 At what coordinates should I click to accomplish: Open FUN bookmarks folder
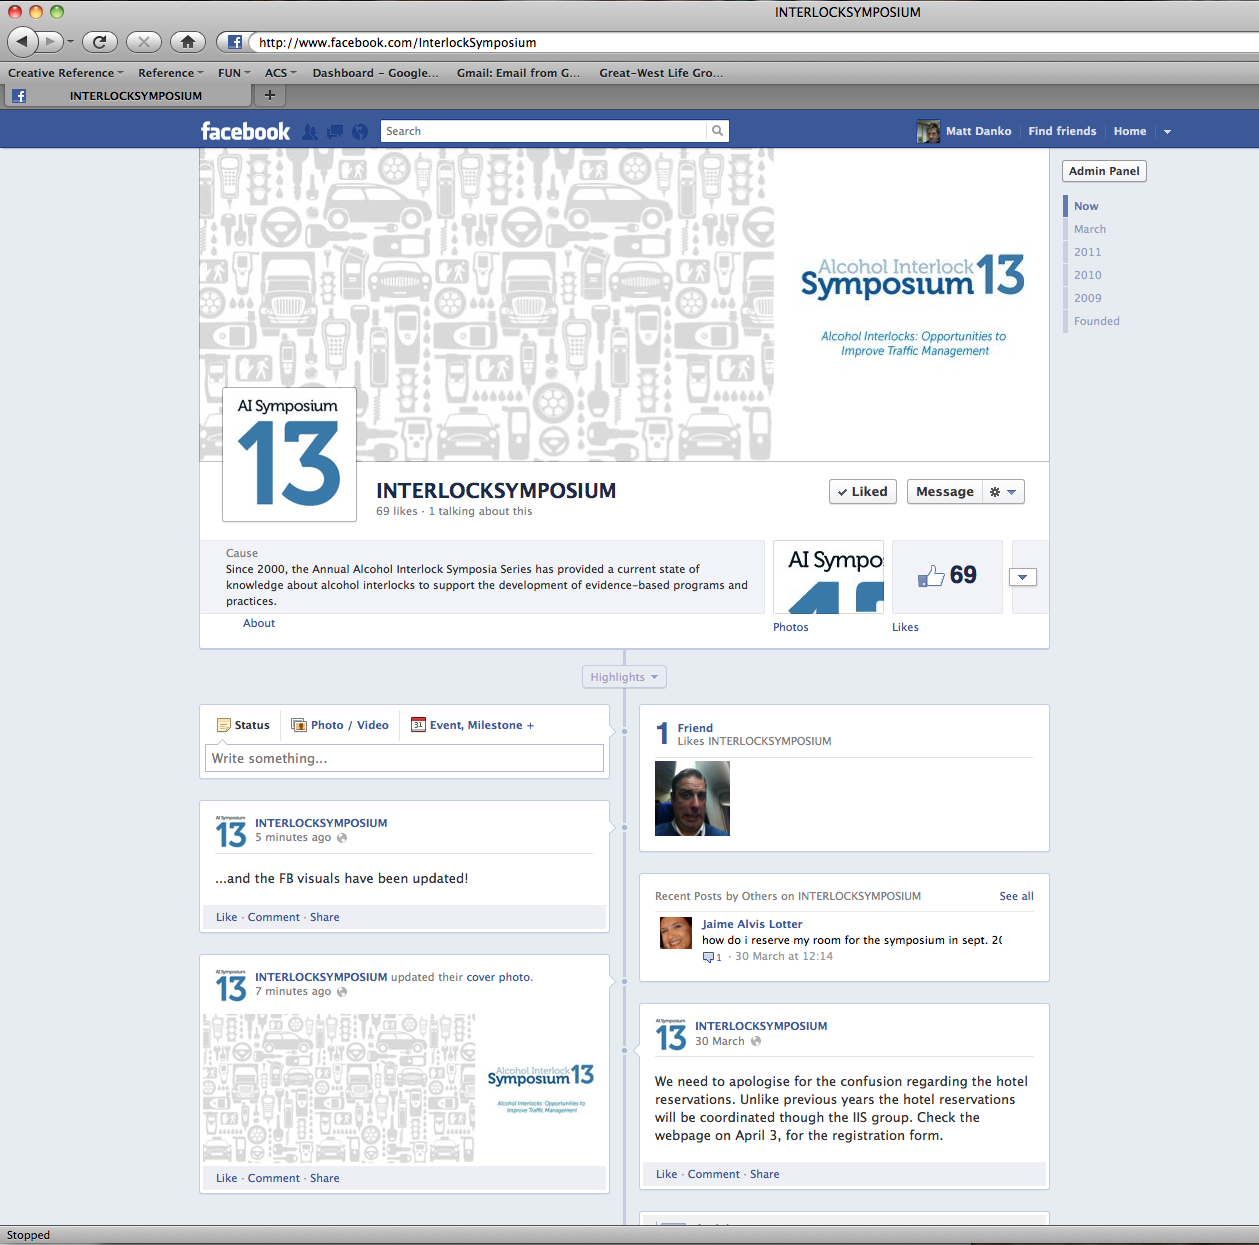click(234, 73)
